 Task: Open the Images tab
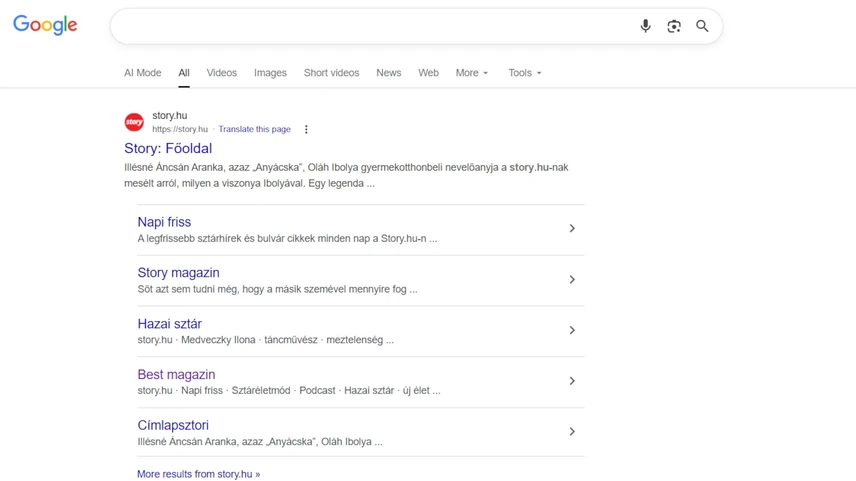tap(270, 73)
